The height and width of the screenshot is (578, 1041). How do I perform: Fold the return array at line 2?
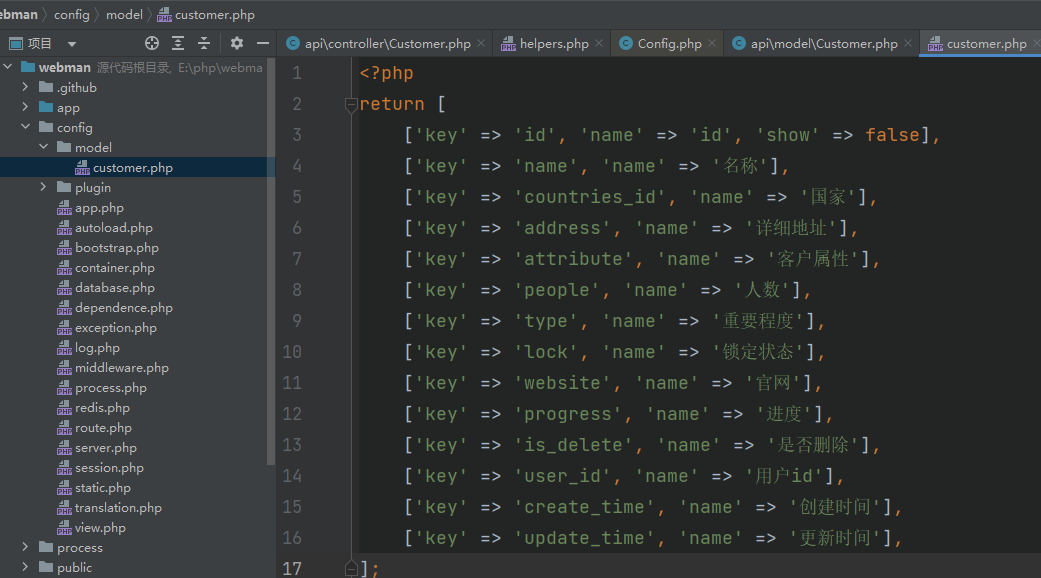click(x=351, y=104)
